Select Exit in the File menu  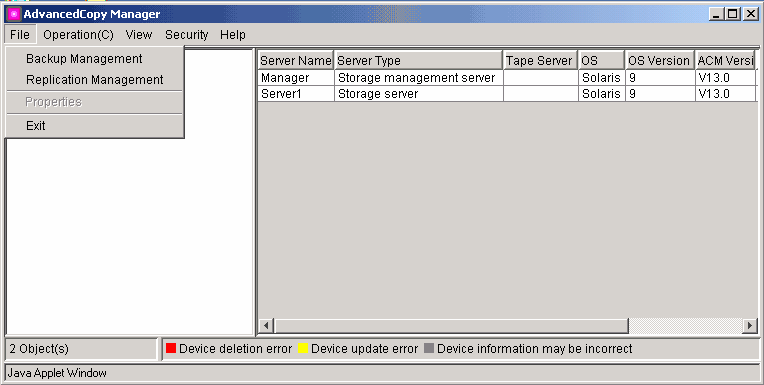click(95, 126)
